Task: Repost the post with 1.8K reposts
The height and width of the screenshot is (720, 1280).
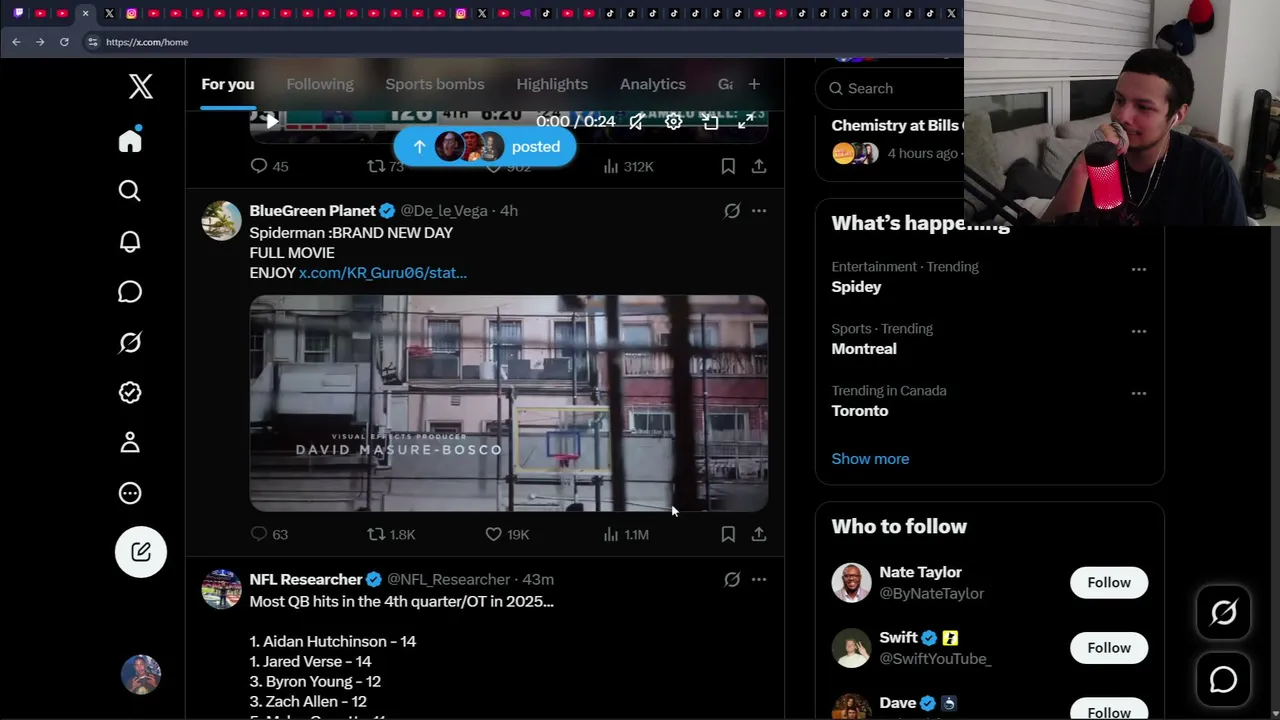Action: (x=391, y=535)
